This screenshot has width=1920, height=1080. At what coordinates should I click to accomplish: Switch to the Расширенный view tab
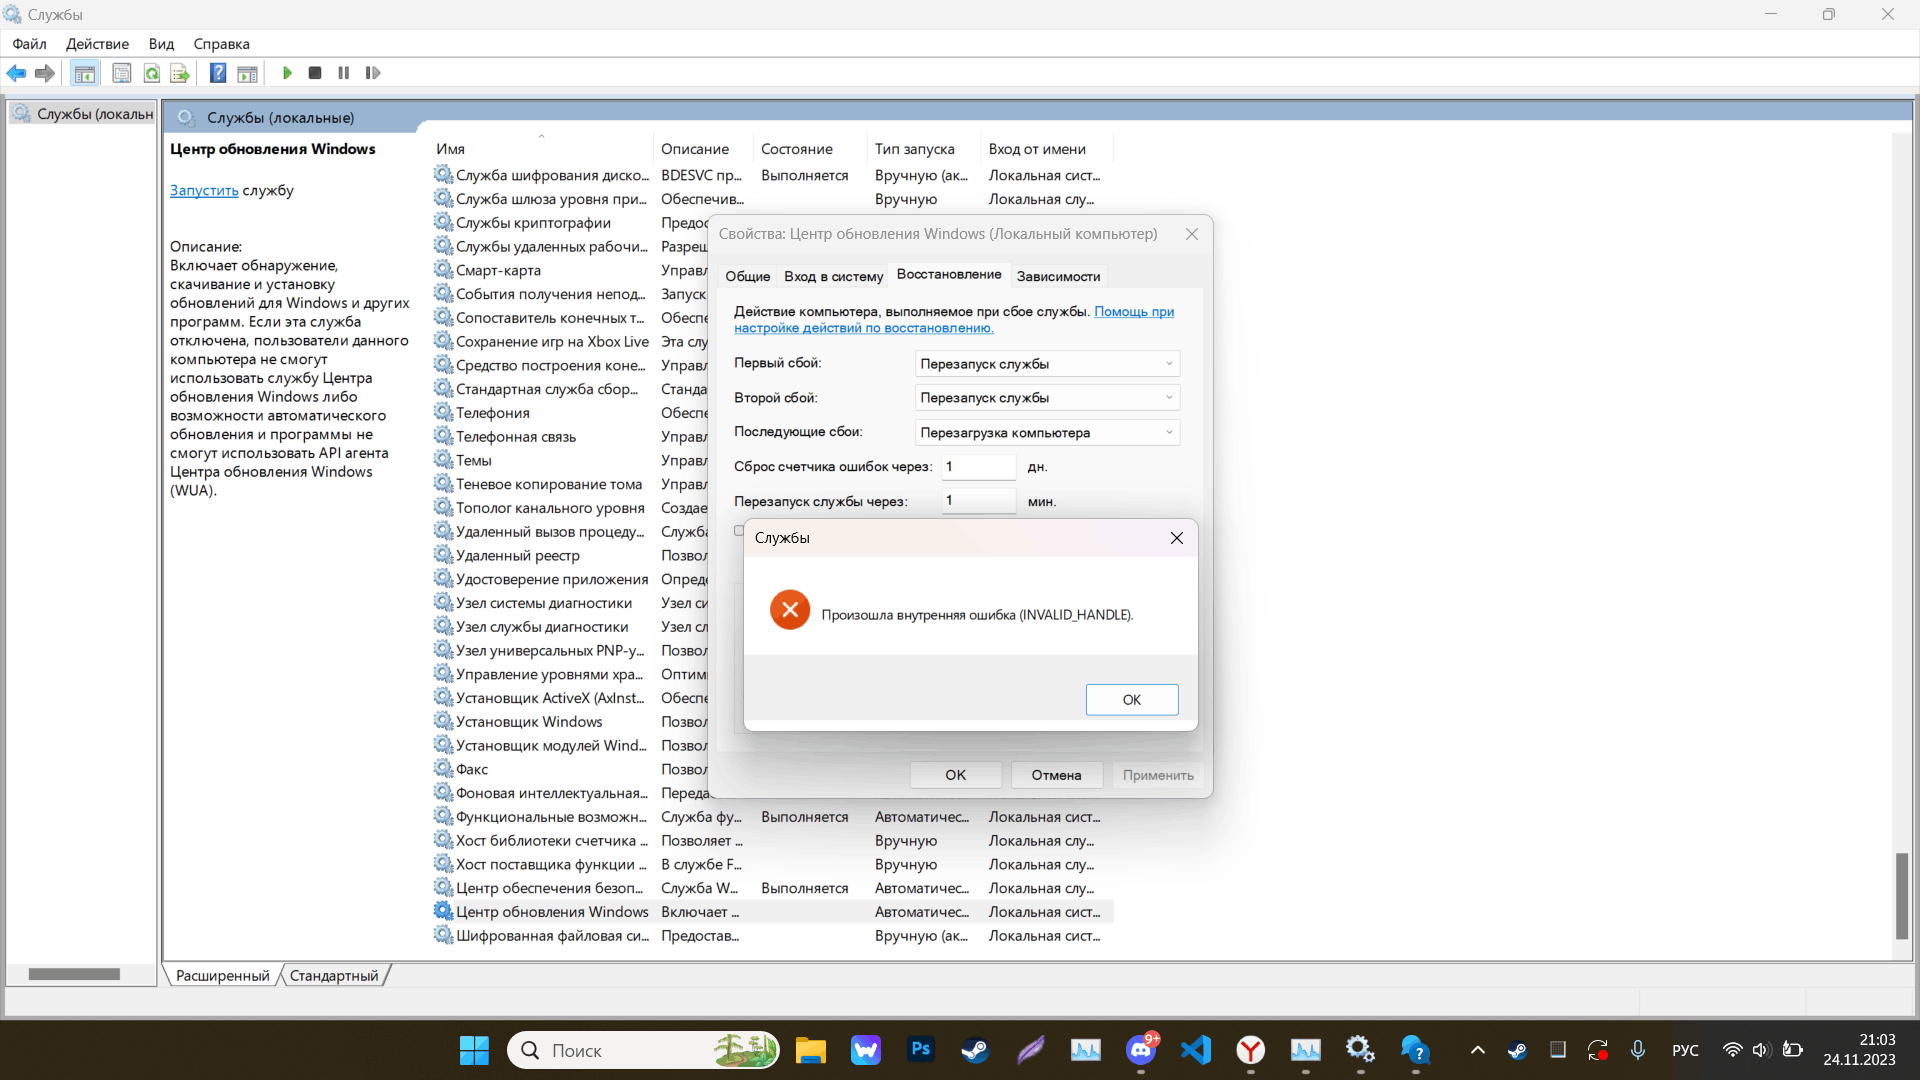click(222, 975)
